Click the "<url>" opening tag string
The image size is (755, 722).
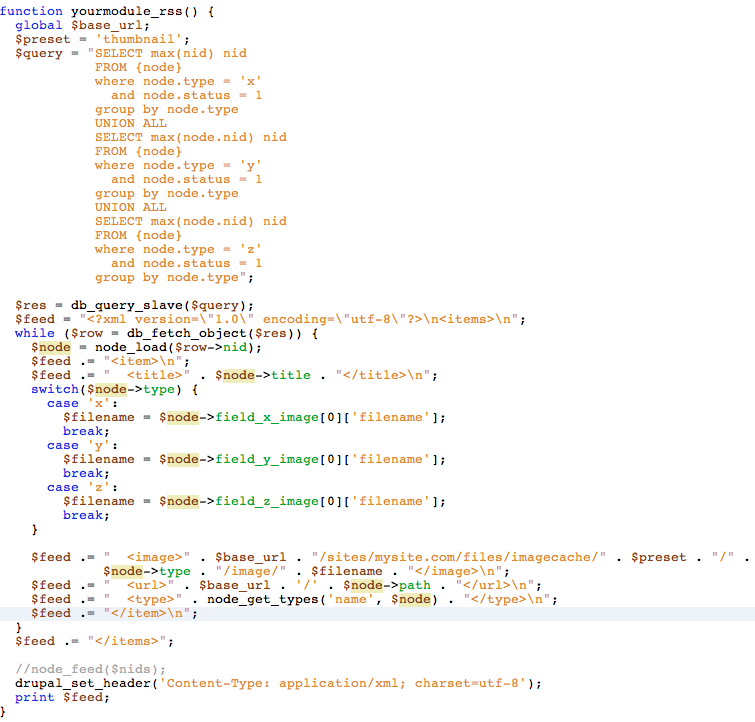coord(139,585)
